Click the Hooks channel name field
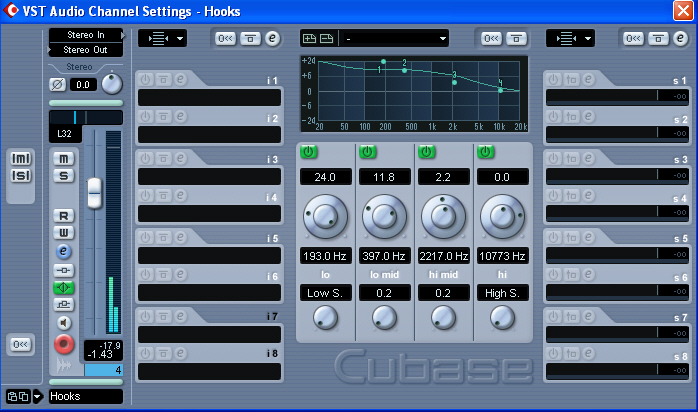 [x=86, y=396]
